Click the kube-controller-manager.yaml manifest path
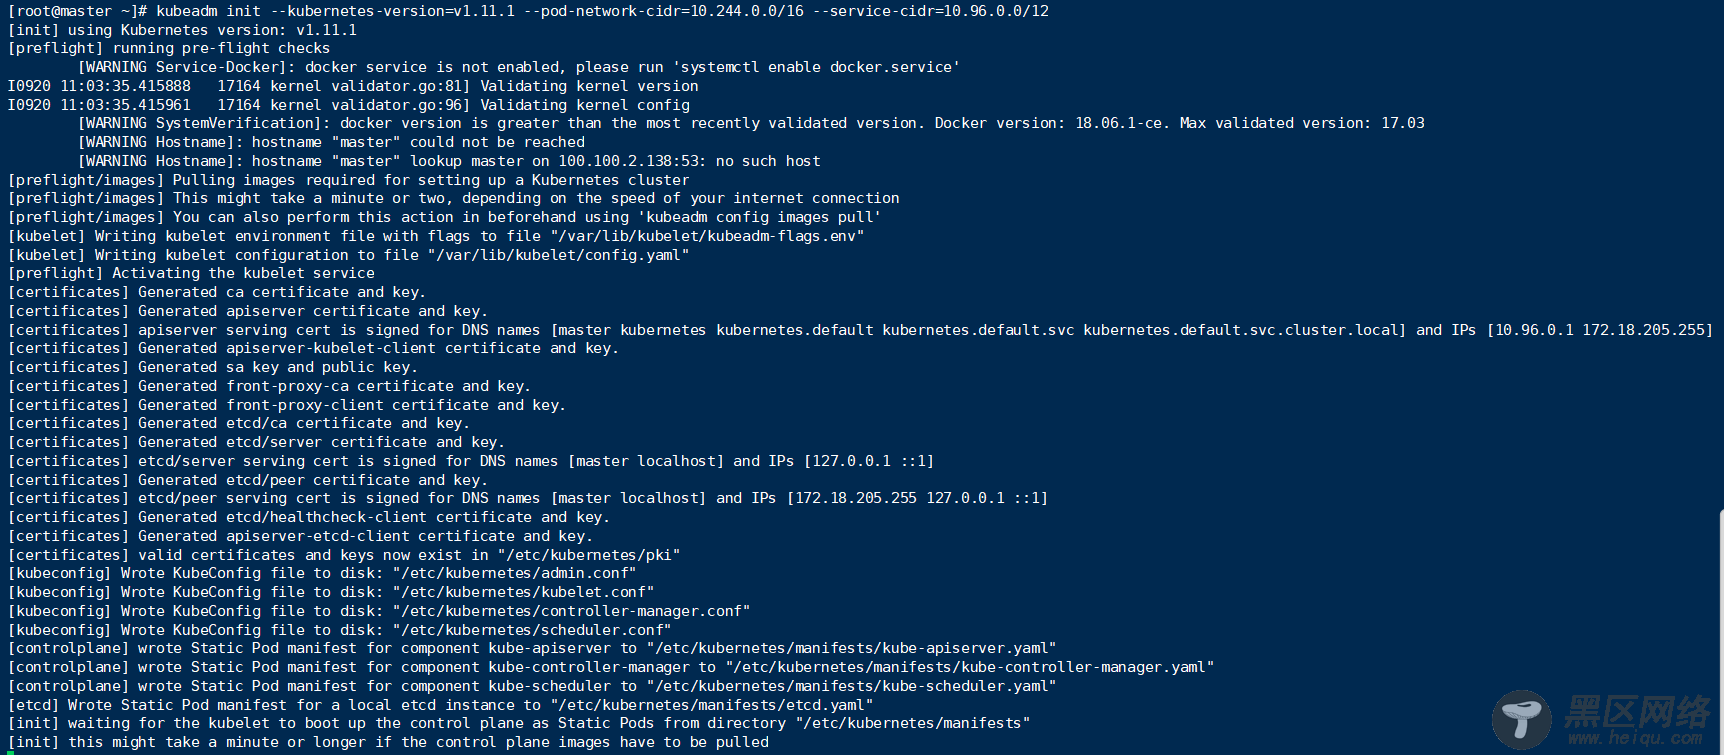This screenshot has height=755, width=1724. pyautogui.click(x=969, y=667)
